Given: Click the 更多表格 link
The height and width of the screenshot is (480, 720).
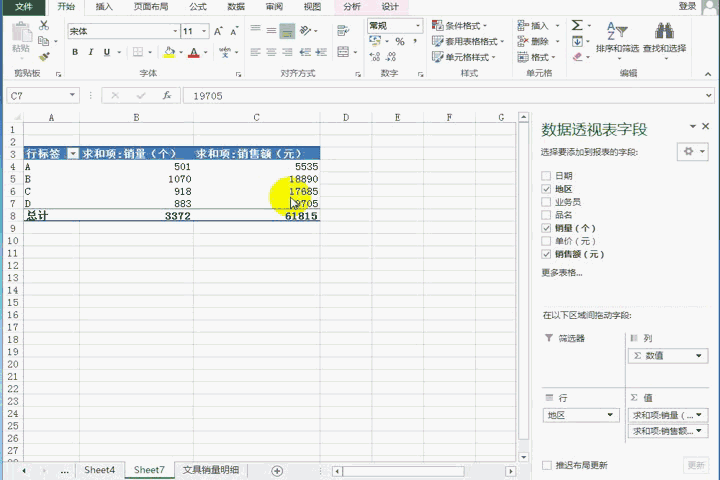Looking at the screenshot, I should point(561,272).
